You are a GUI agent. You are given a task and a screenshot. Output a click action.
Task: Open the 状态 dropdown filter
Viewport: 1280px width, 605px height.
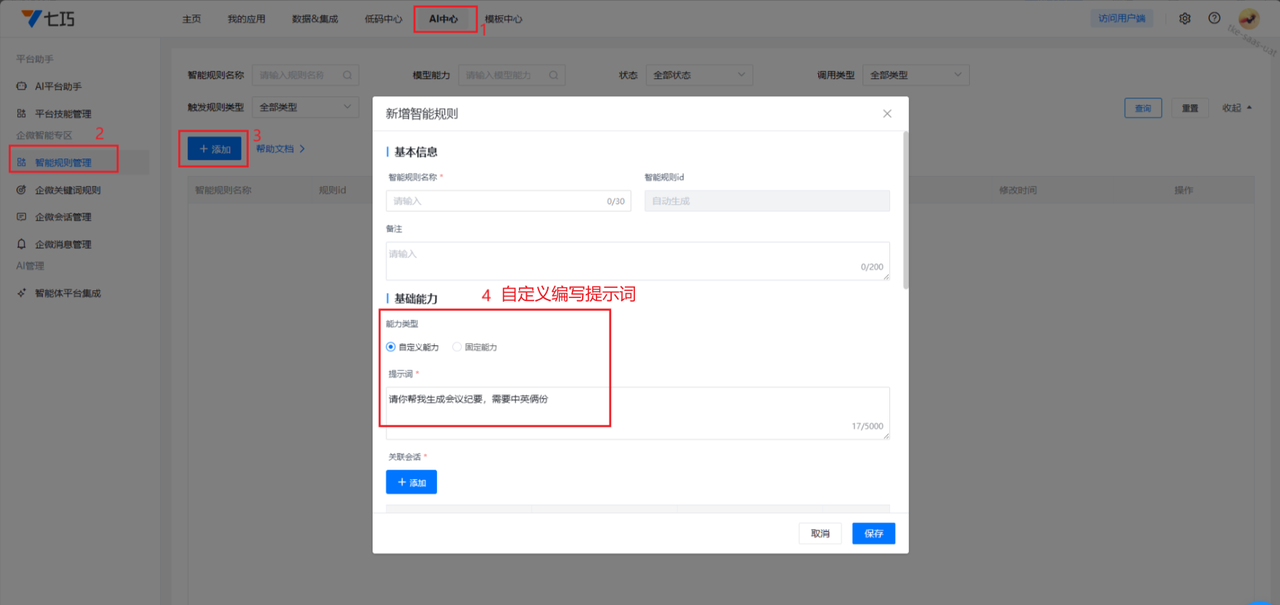click(699, 75)
